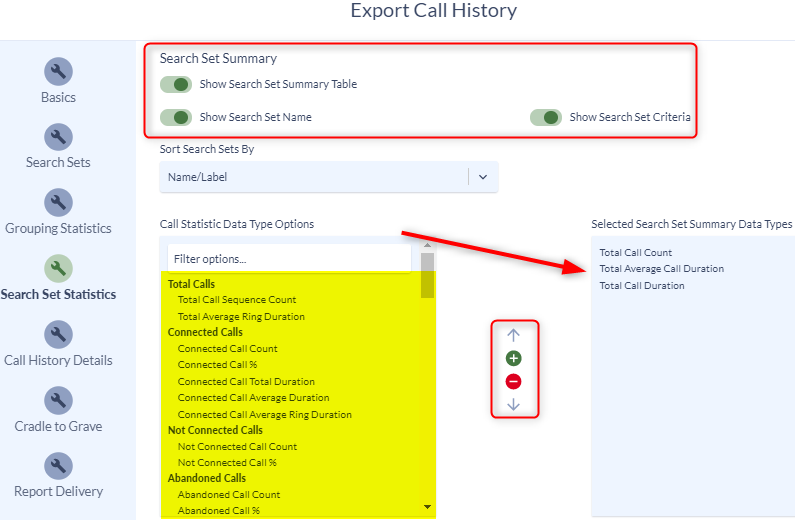Click the green plus add icon

[514, 358]
